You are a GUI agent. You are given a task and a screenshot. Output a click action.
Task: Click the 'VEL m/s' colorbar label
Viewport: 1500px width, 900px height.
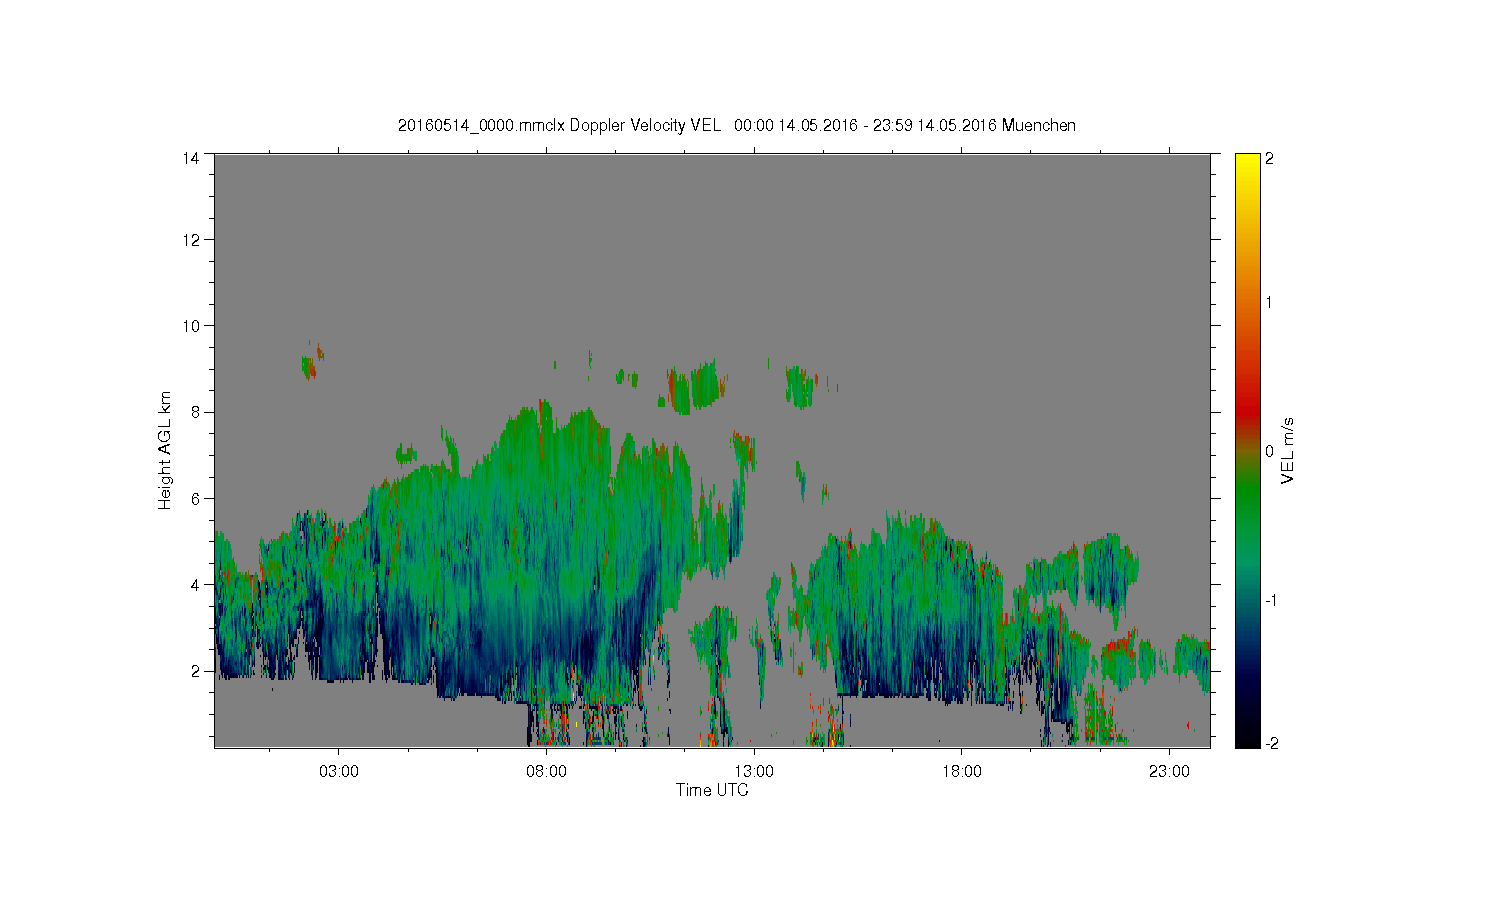pyautogui.click(x=1288, y=451)
